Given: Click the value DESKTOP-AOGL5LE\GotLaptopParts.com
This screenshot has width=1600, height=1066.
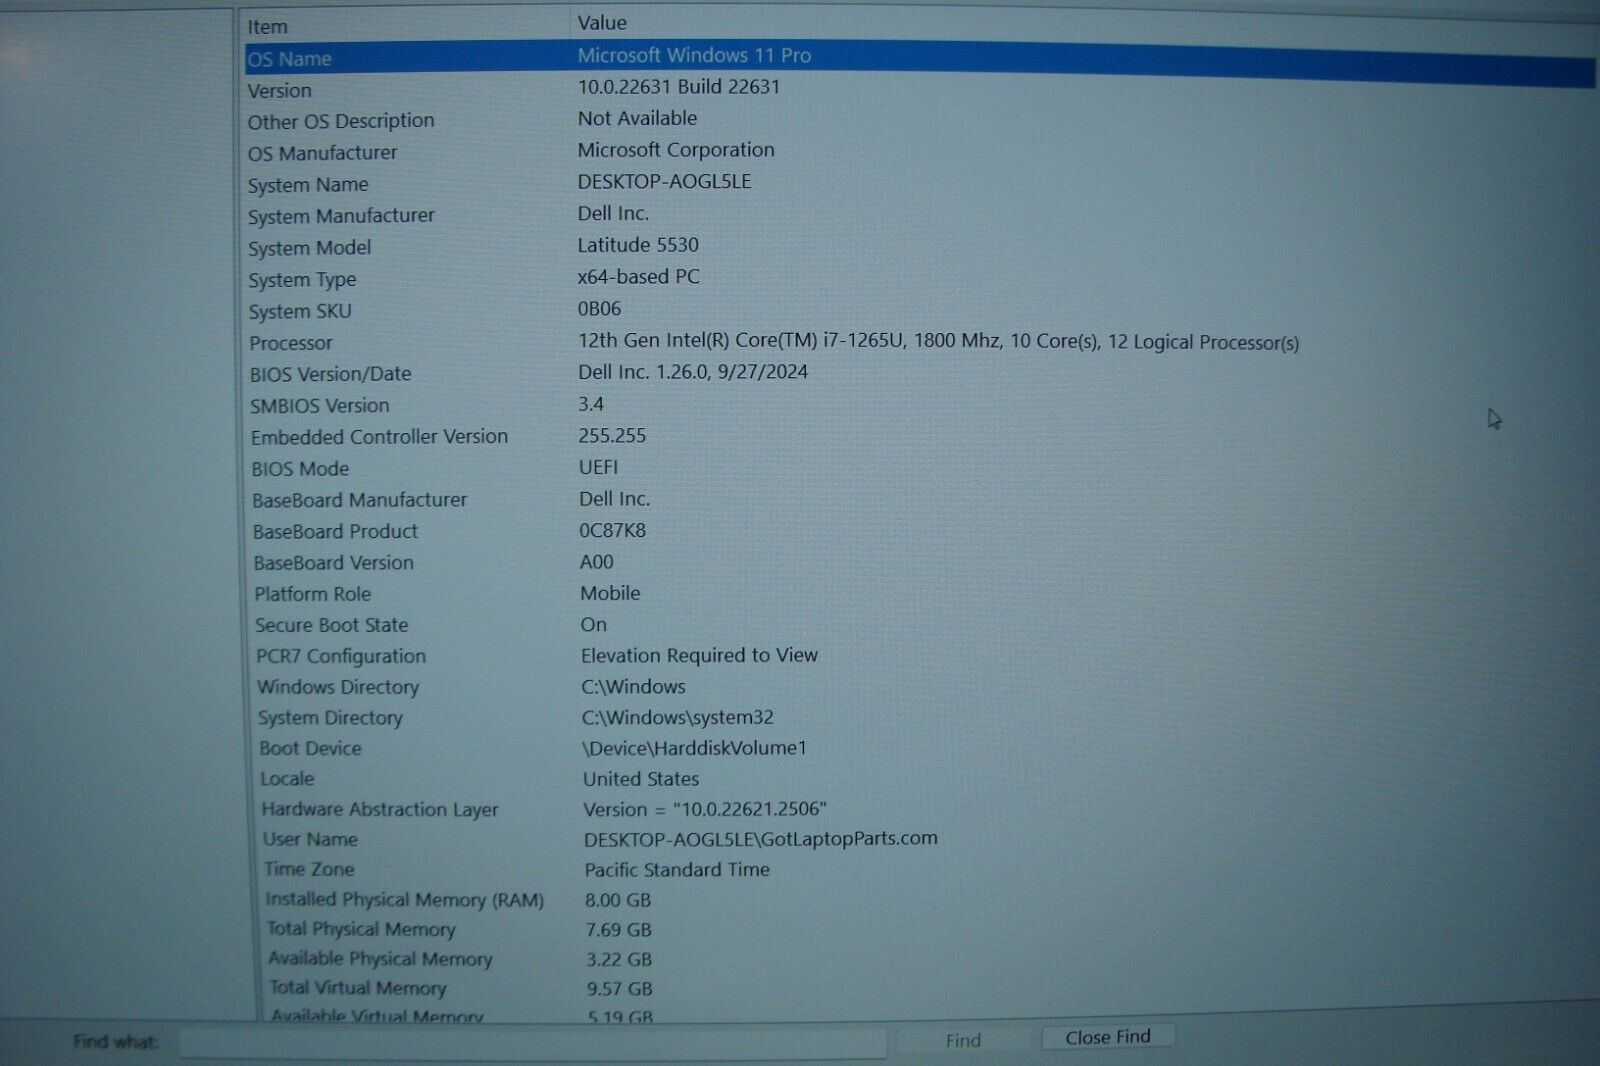Looking at the screenshot, I should click(x=761, y=839).
